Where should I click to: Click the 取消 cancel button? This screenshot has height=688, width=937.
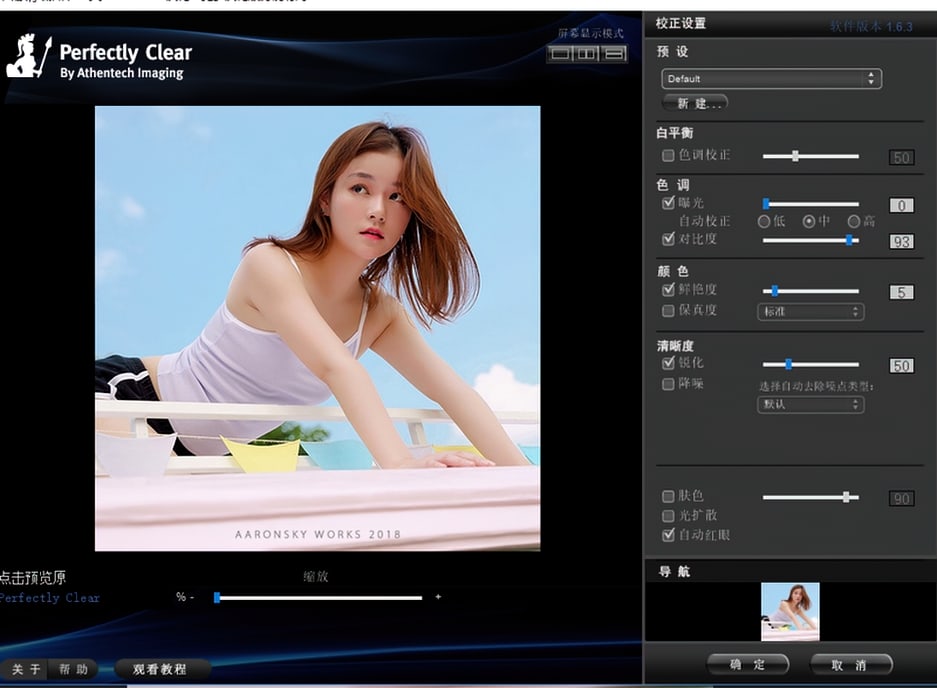(x=851, y=665)
